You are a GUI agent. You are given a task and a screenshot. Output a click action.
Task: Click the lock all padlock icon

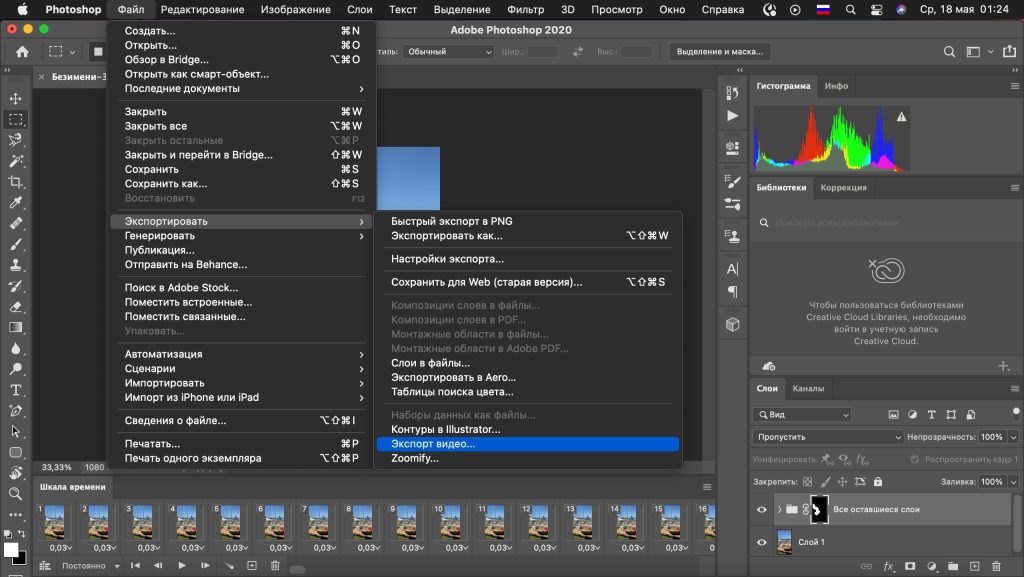point(876,482)
